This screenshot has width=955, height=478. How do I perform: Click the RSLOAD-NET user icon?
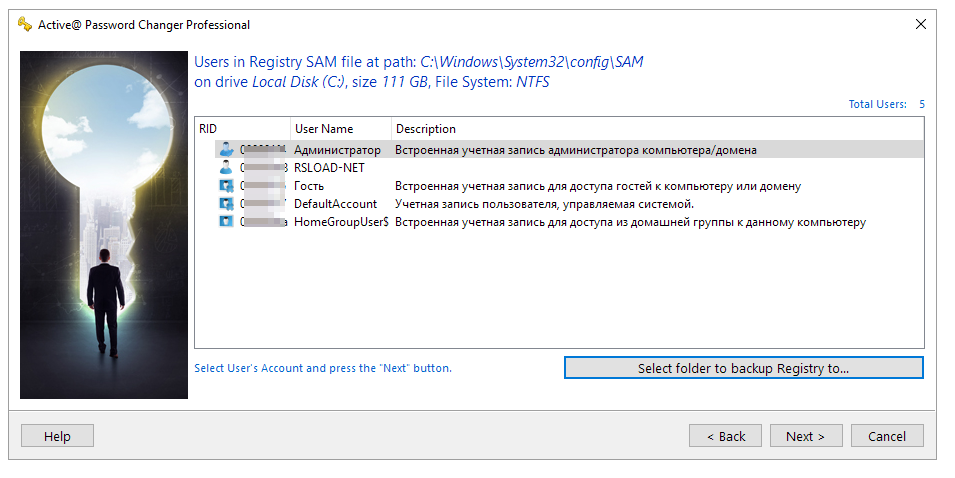tap(226, 168)
